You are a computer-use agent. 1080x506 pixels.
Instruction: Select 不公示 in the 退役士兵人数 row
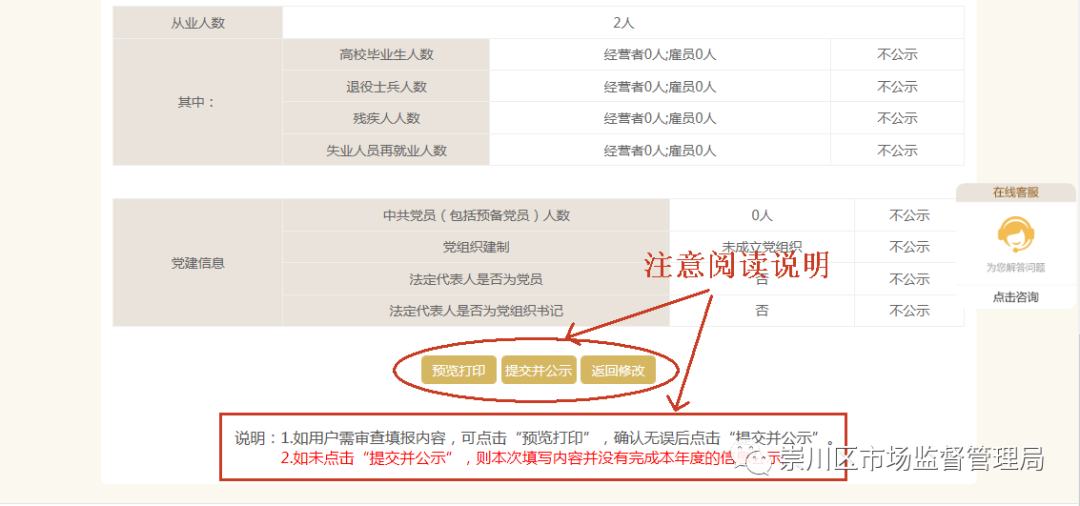[897, 87]
